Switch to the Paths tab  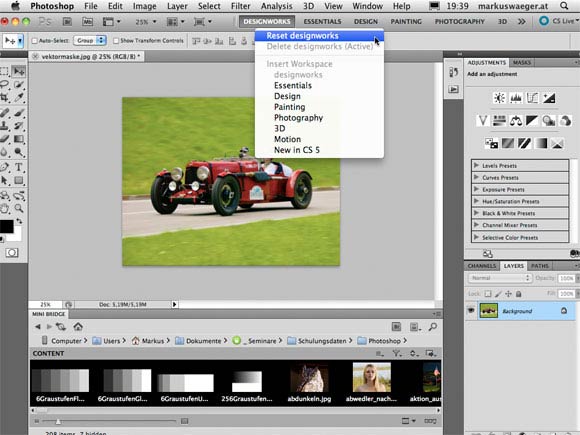click(x=540, y=266)
